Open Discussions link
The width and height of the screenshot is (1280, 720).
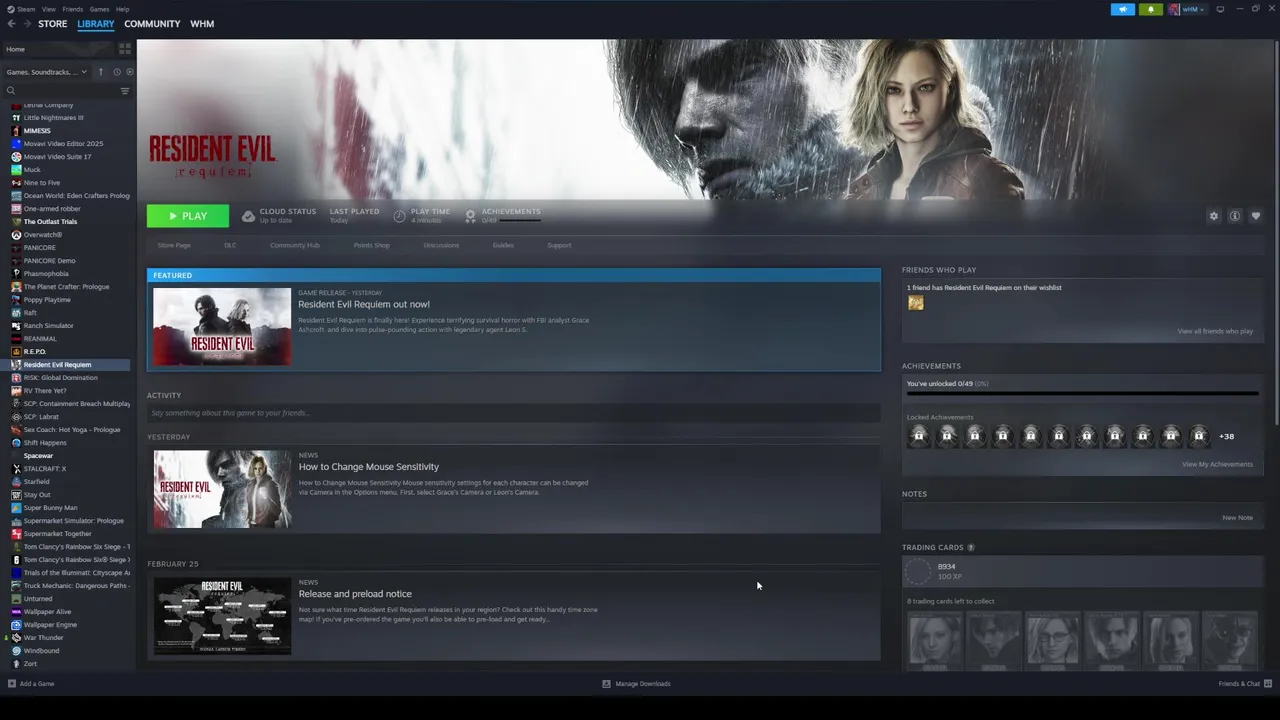(441, 245)
